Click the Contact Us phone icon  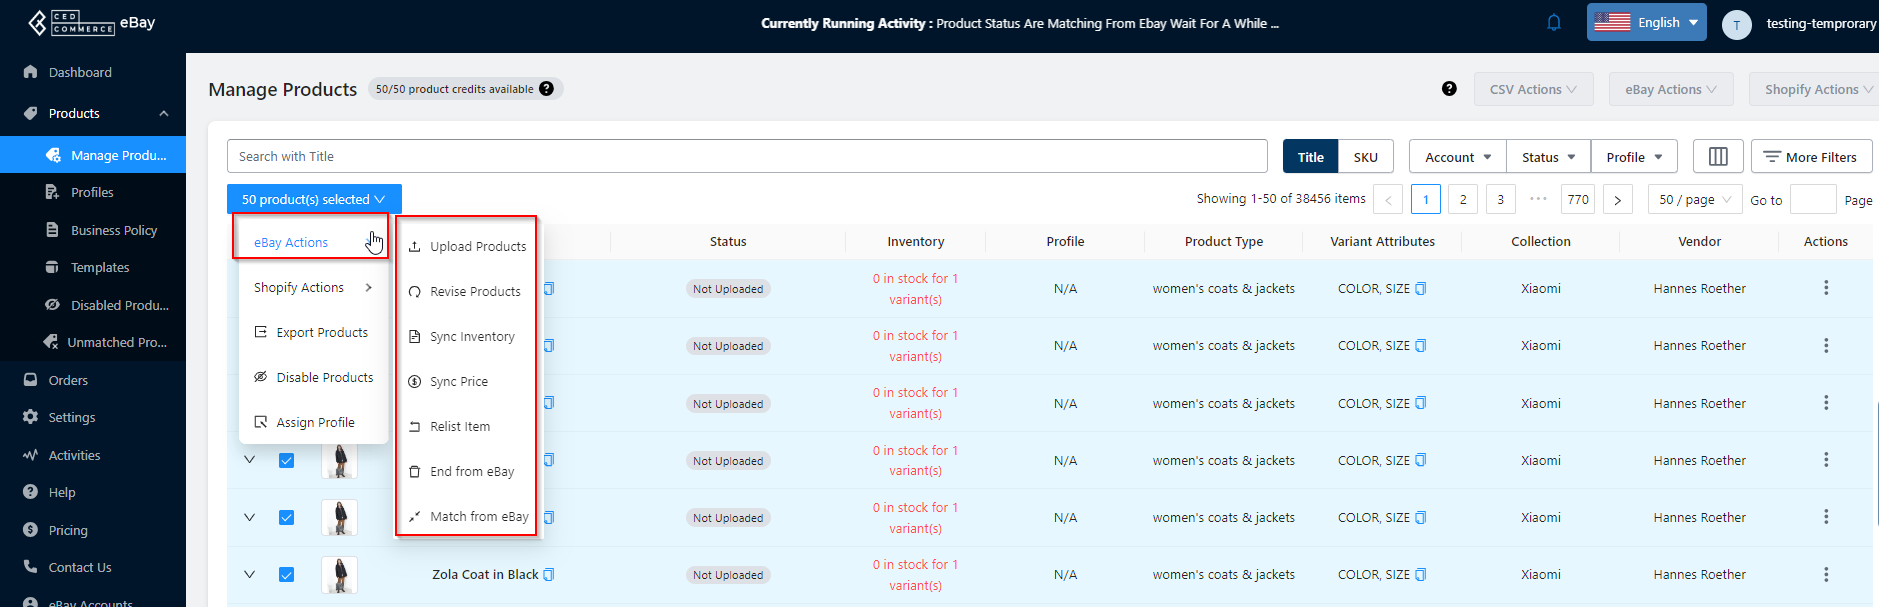[x=30, y=567]
